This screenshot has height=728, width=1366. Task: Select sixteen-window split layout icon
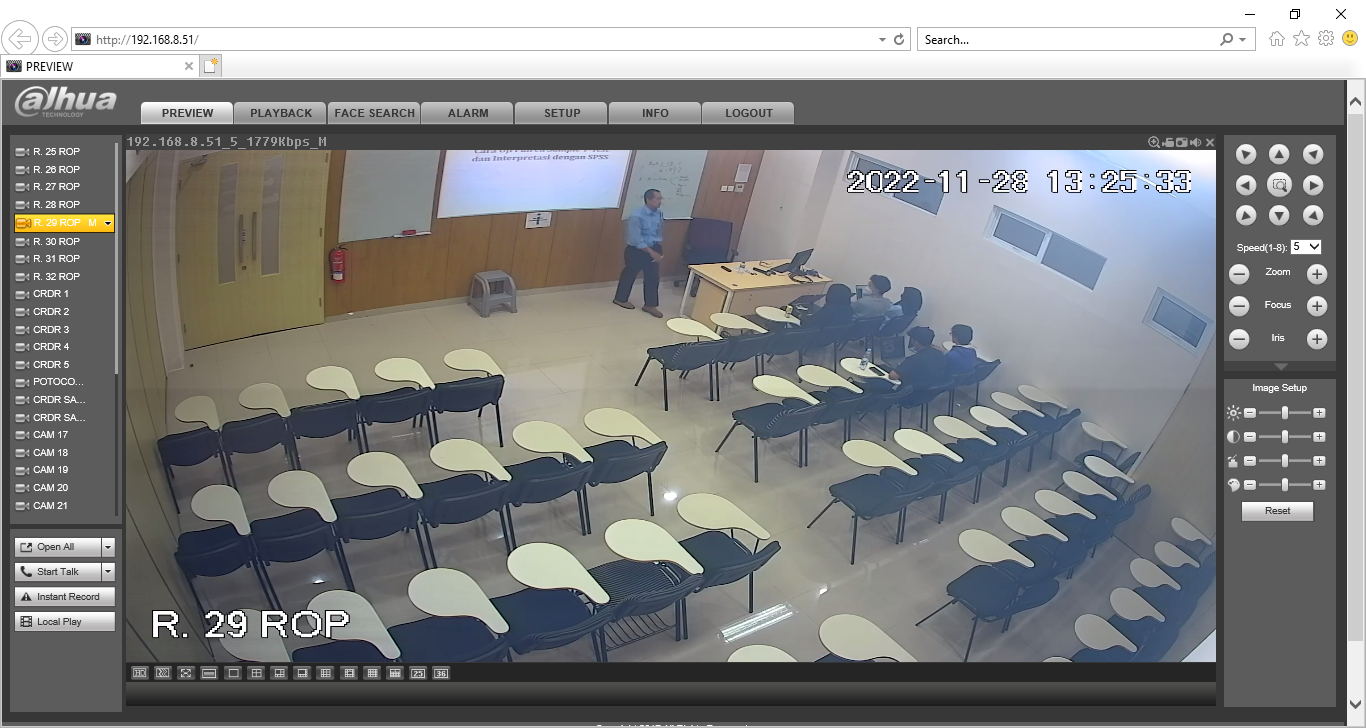[x=372, y=673]
